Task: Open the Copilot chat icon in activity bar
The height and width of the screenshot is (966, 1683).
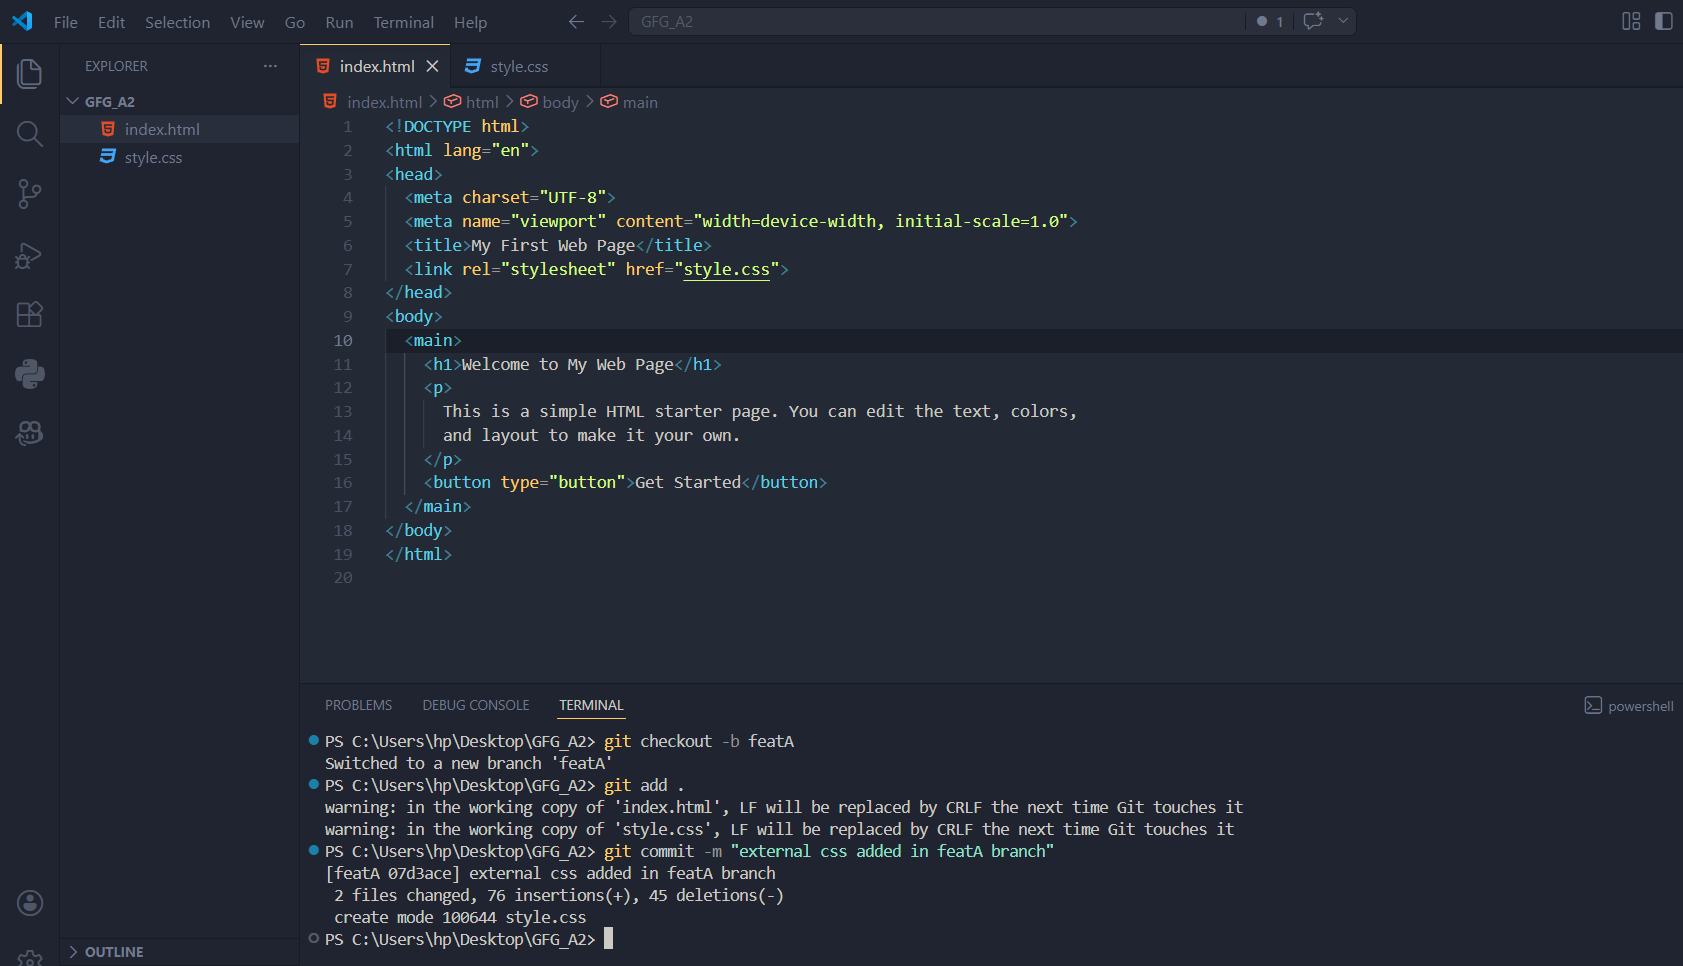Action: (30, 433)
